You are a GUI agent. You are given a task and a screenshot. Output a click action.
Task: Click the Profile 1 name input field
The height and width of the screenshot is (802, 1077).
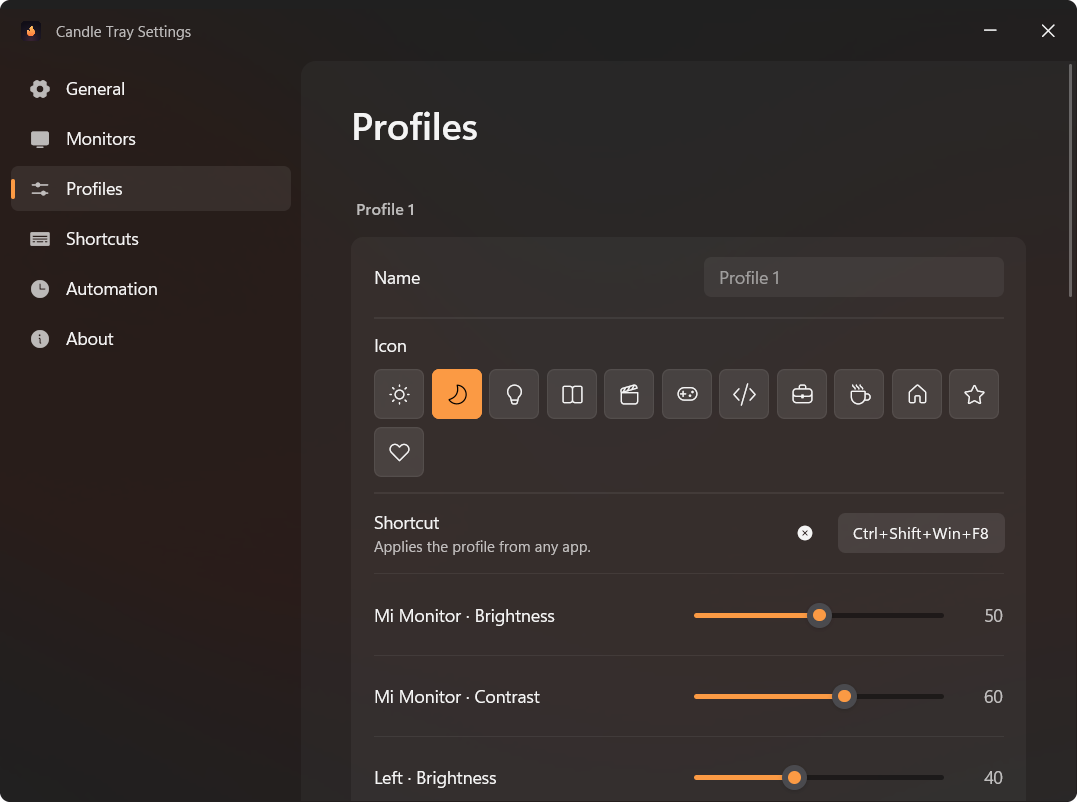click(x=854, y=277)
